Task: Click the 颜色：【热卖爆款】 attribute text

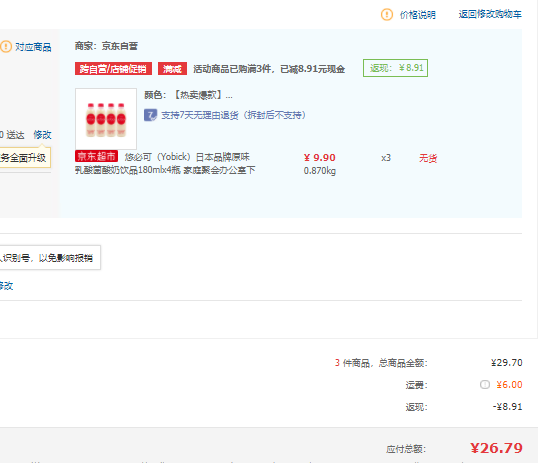Action: point(188,95)
